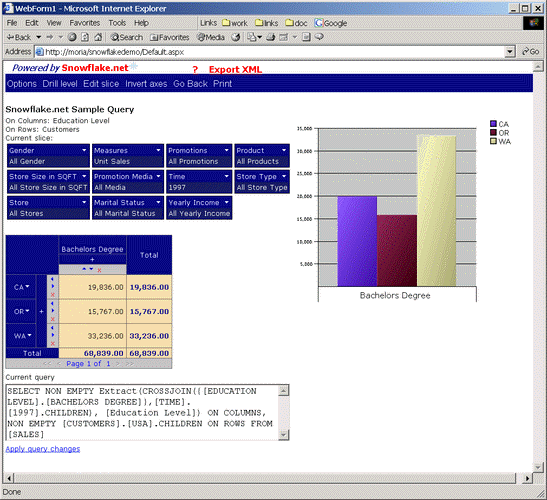Remove the WA row with red X
Screen dimensions: 547x500
pyautogui.click(x=53, y=344)
